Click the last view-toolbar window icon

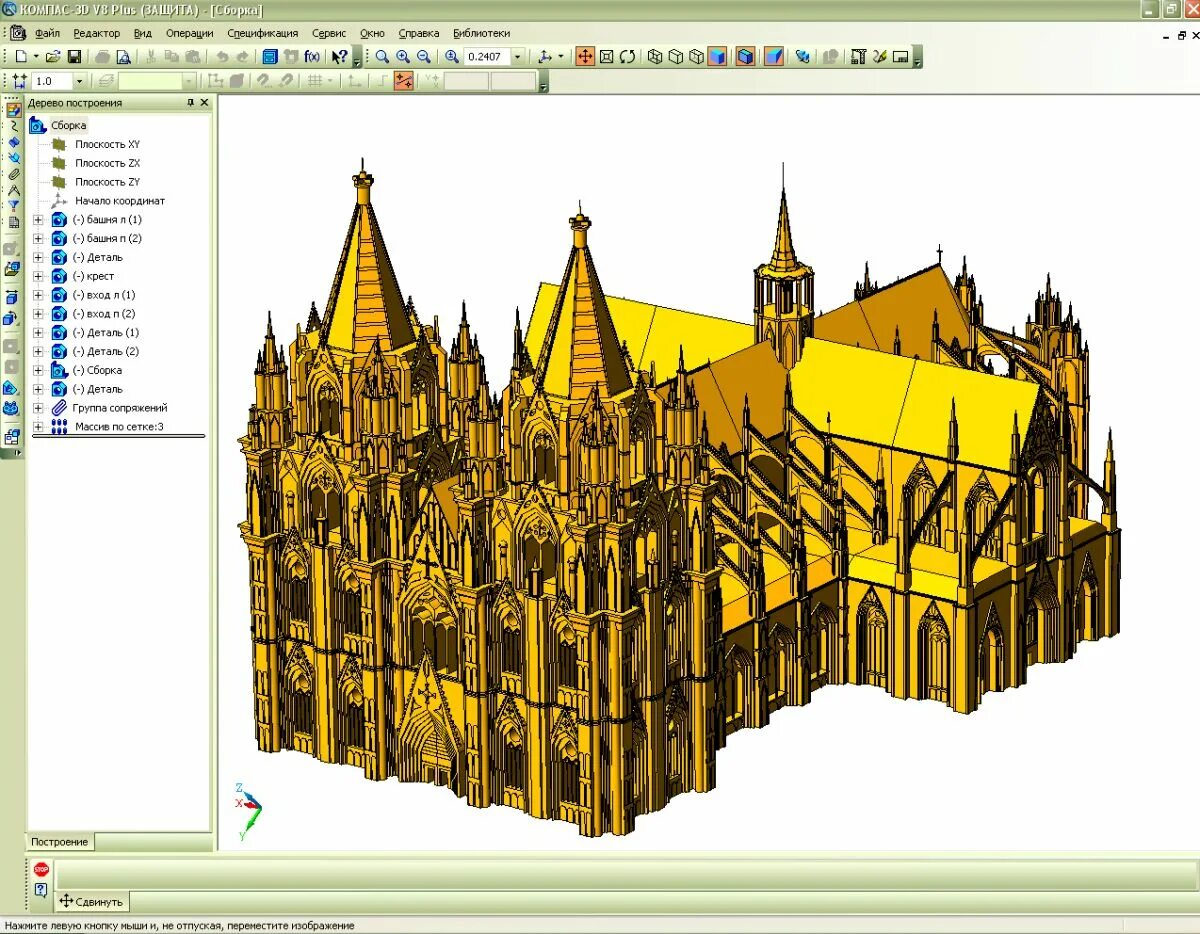[x=900, y=57]
